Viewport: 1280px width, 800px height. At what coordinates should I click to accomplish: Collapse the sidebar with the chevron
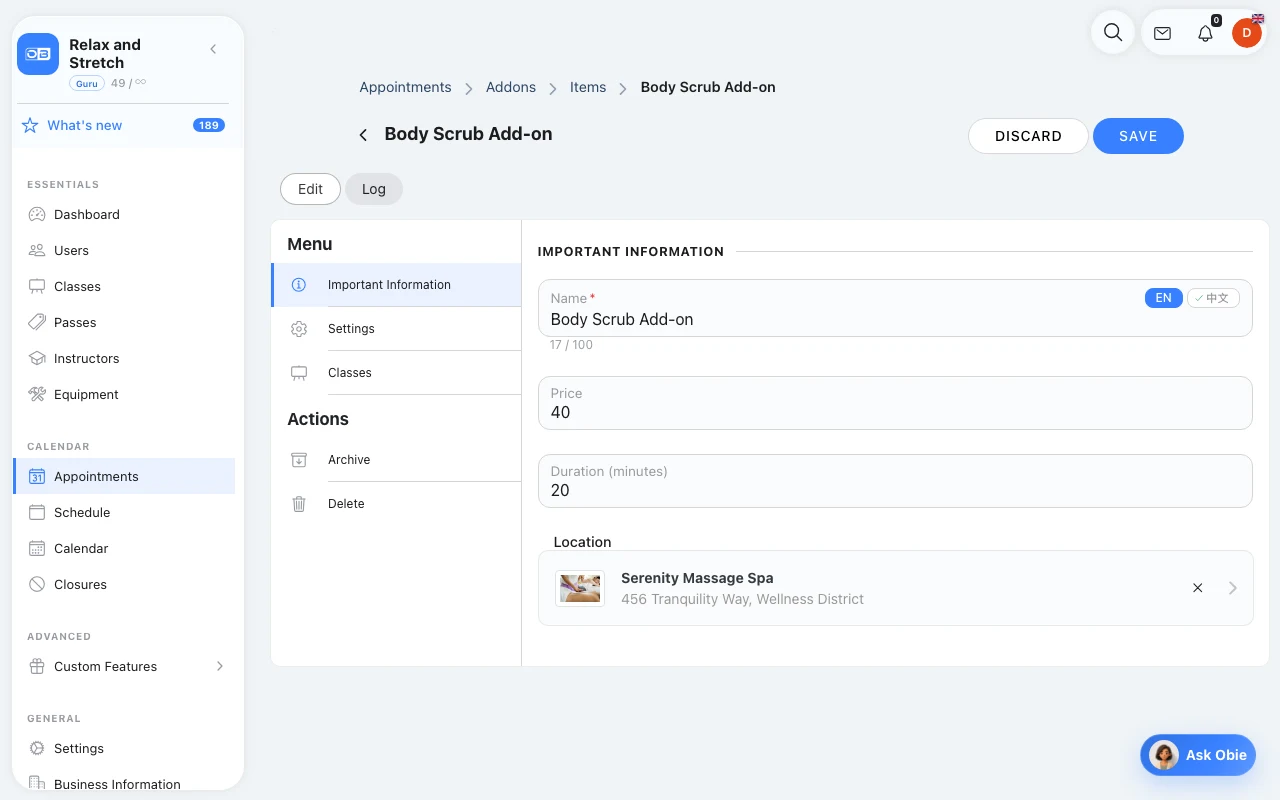[x=213, y=49]
